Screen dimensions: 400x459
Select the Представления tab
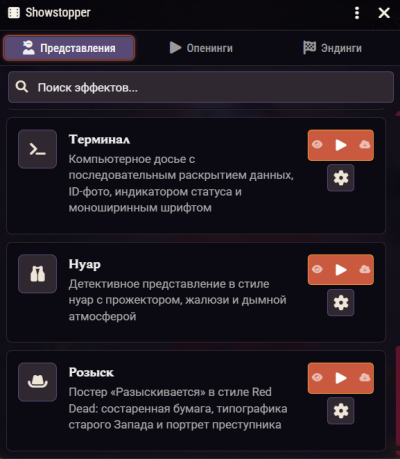69,48
